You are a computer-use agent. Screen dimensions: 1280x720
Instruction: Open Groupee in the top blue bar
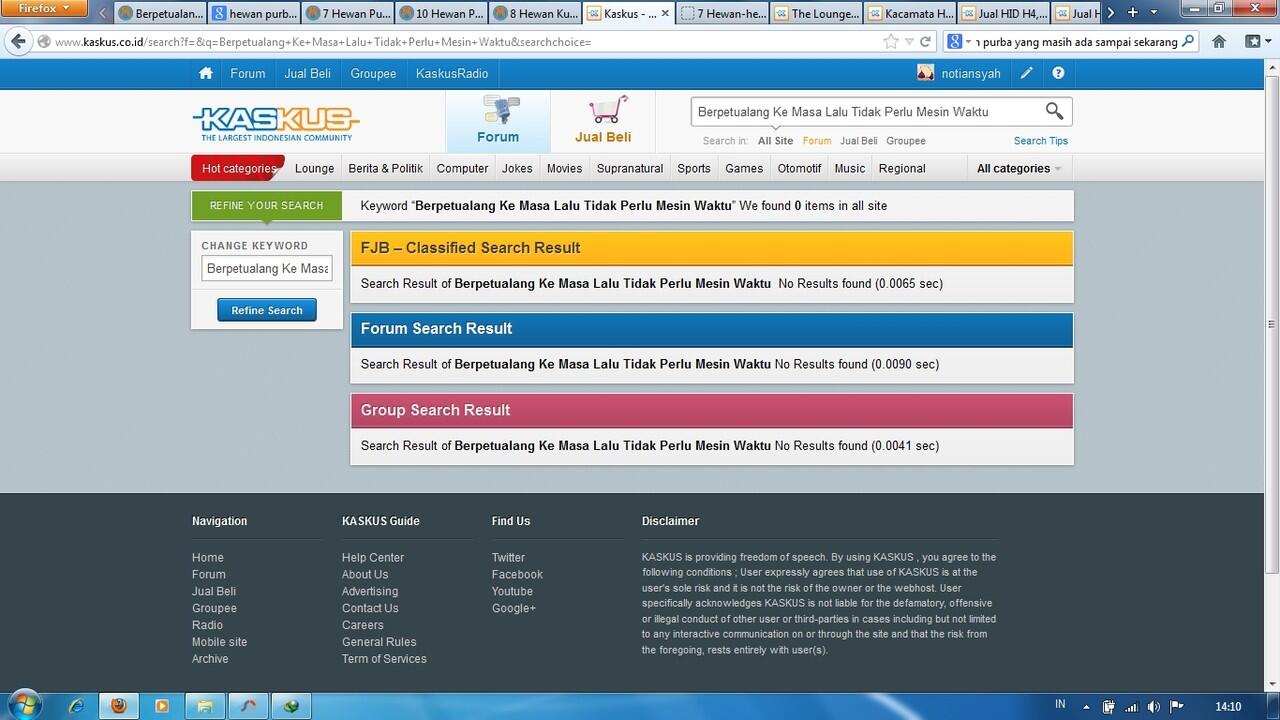(x=373, y=73)
